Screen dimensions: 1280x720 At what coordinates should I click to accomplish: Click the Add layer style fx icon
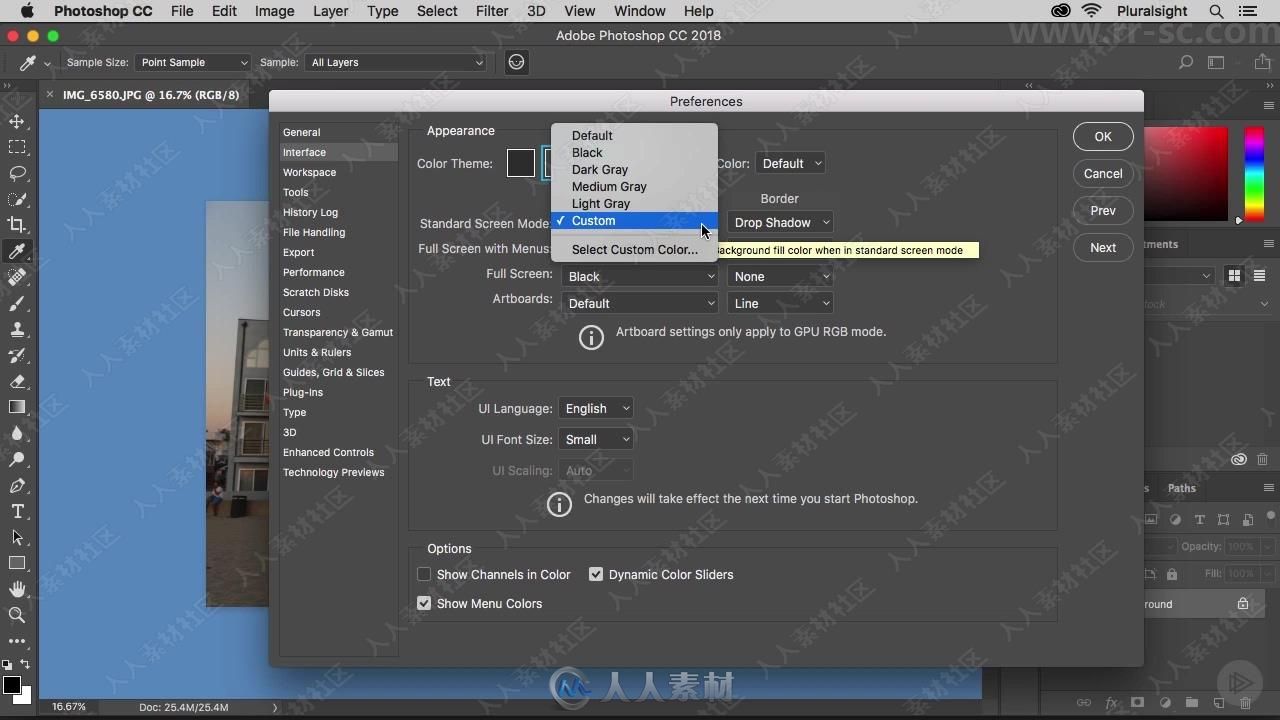point(1111,704)
